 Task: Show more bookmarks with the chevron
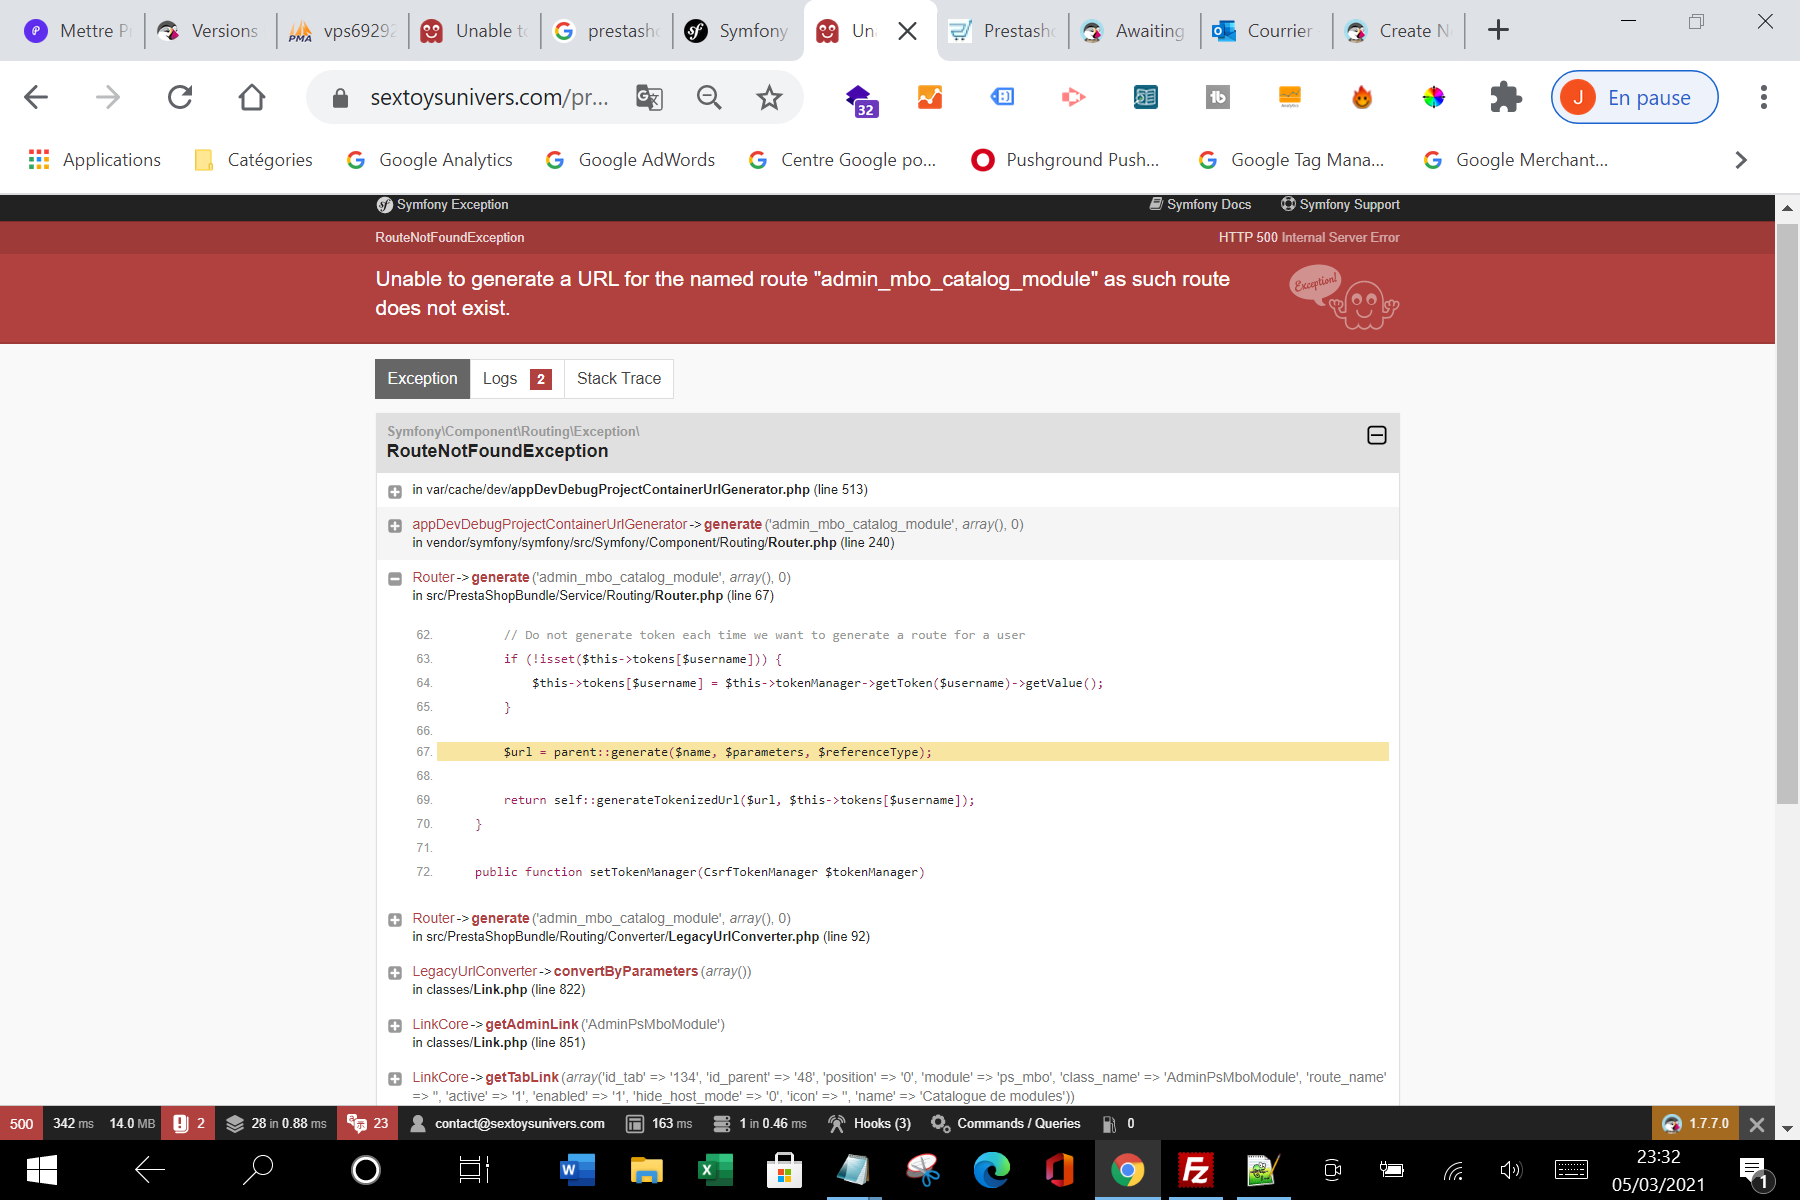[1741, 160]
